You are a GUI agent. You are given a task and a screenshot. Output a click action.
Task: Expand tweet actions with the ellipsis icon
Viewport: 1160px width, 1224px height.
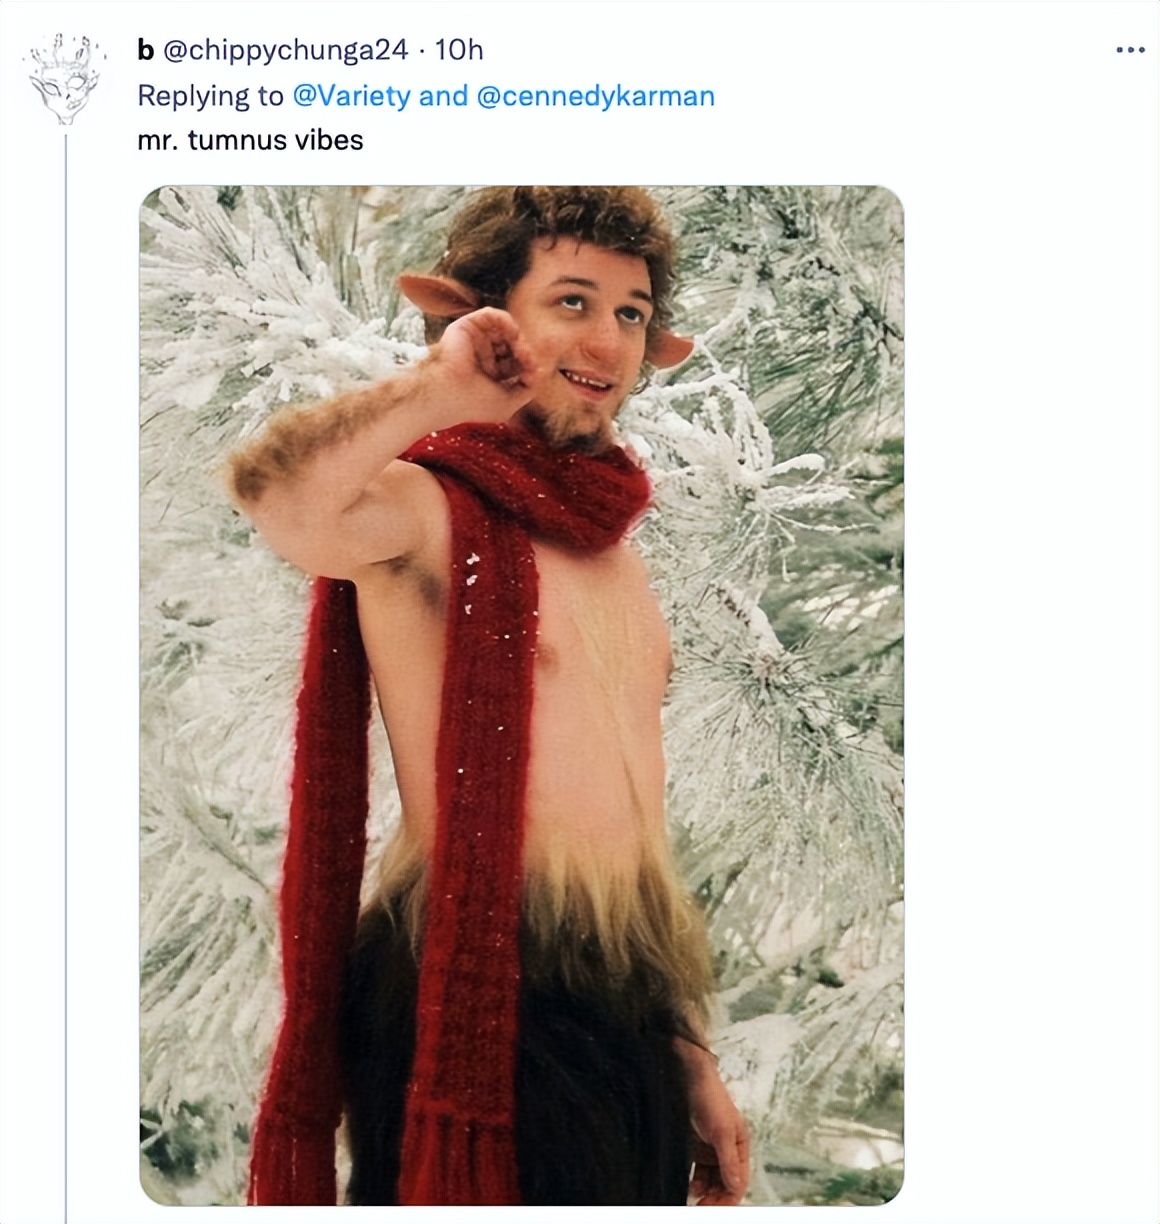[x=1130, y=49]
